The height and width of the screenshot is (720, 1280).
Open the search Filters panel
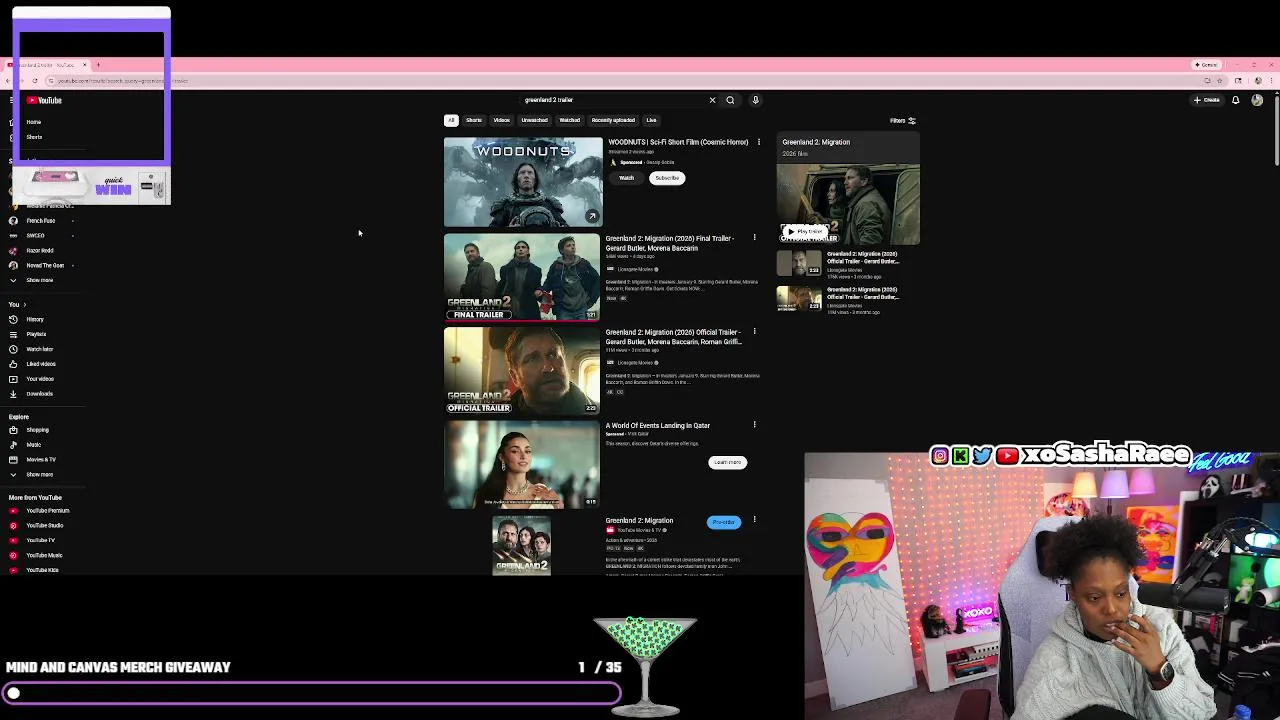pyautogui.click(x=903, y=120)
